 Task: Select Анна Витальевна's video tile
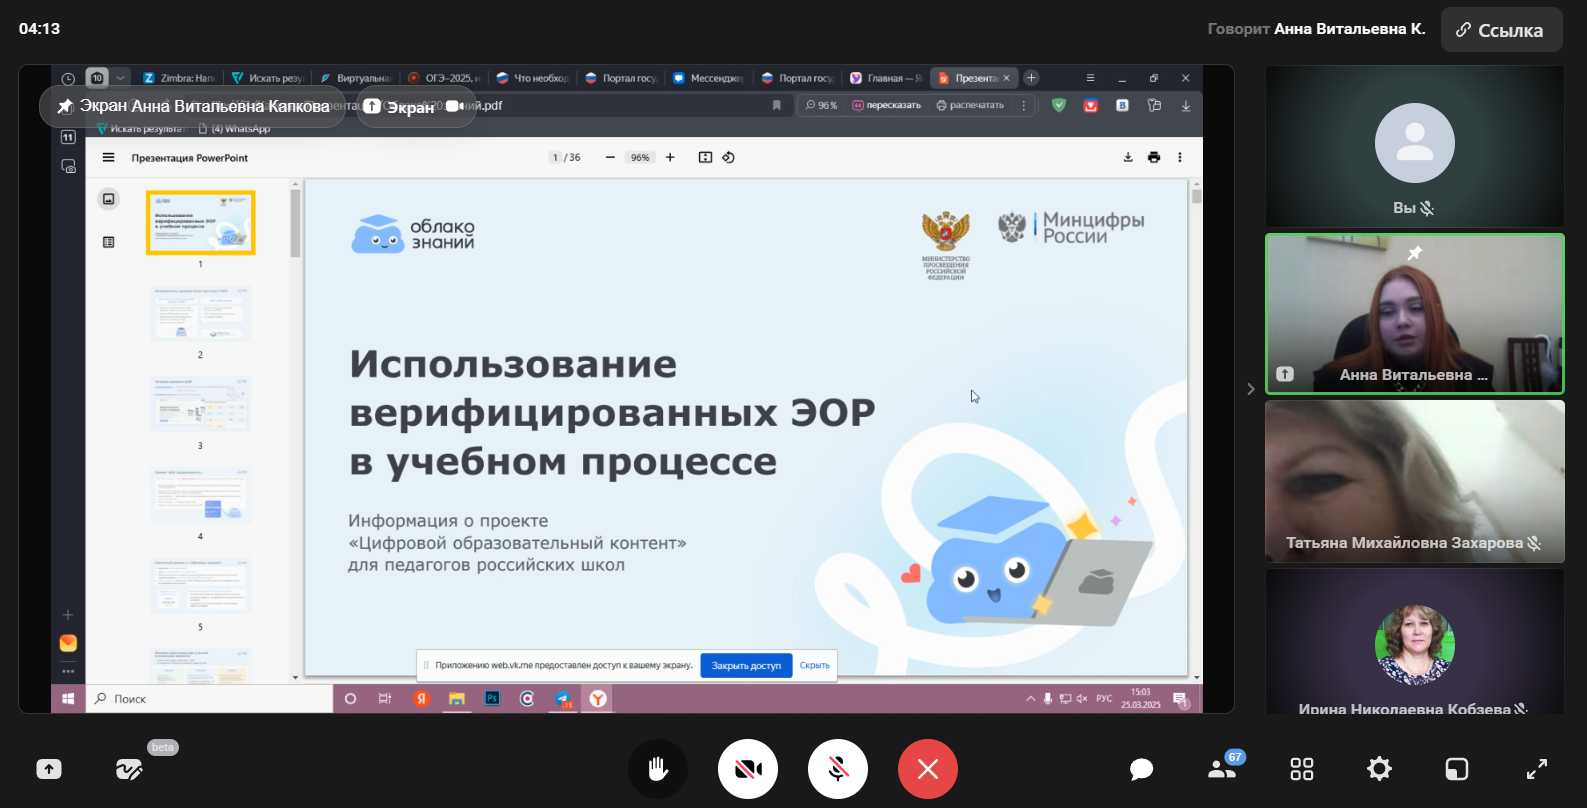(1414, 313)
